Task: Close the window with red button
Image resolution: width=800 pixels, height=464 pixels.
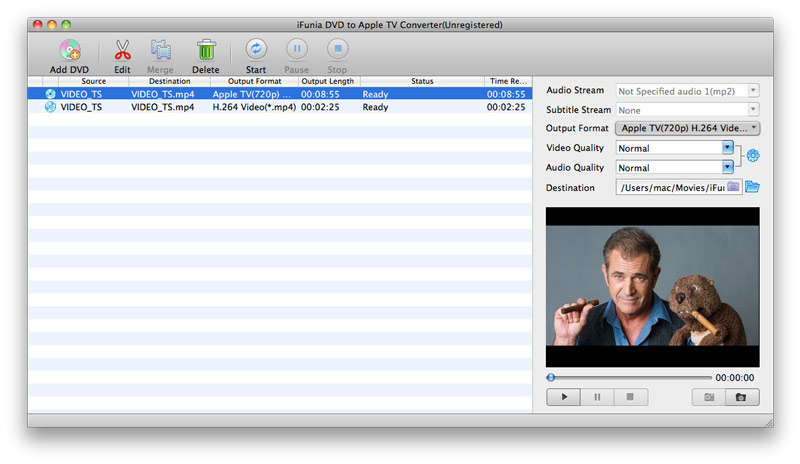Action: tap(38, 25)
